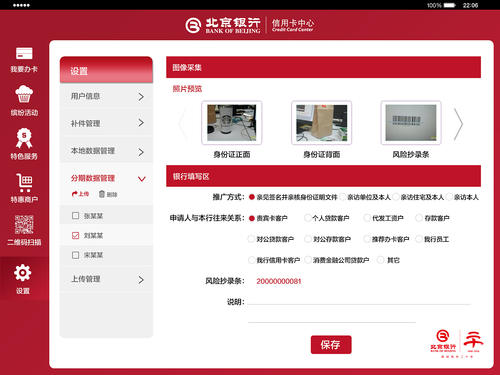Select the 亲访单位及本人 radio option

point(343,197)
